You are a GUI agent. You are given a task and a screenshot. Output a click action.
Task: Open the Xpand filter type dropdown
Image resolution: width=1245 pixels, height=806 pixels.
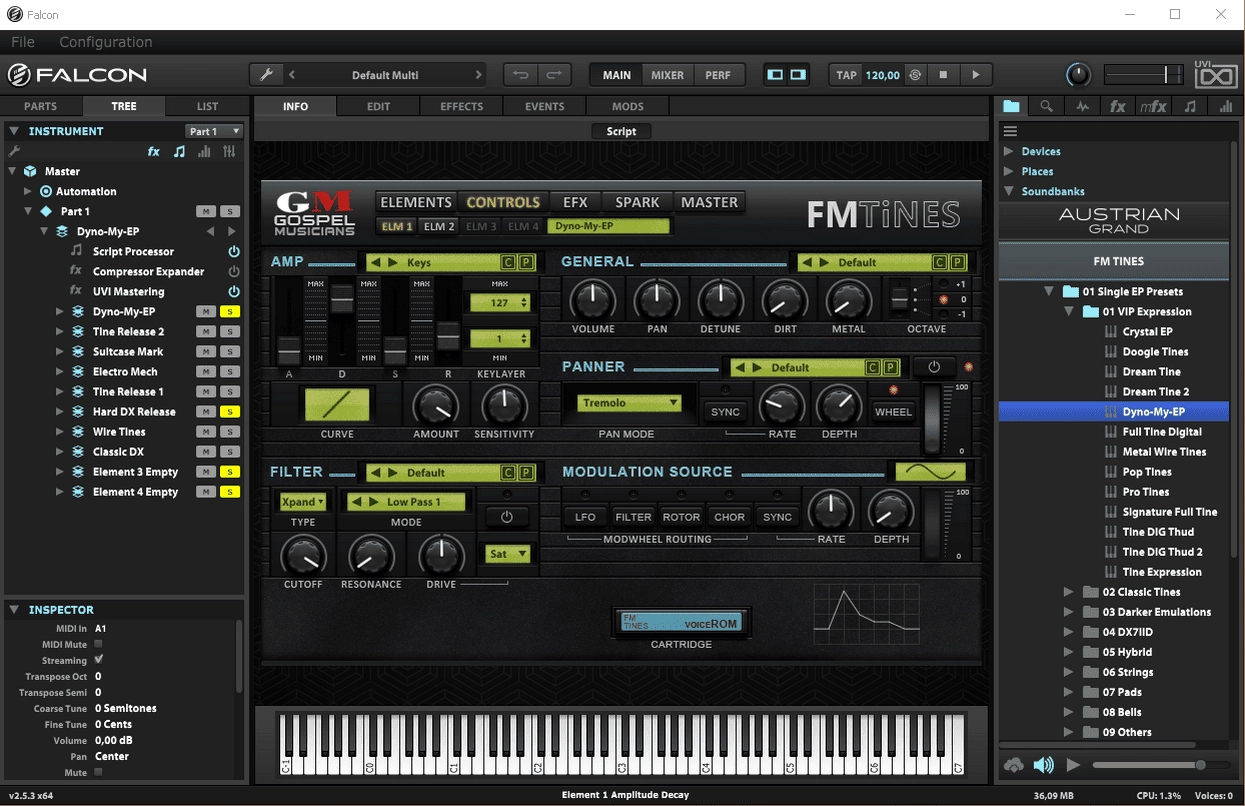302,502
